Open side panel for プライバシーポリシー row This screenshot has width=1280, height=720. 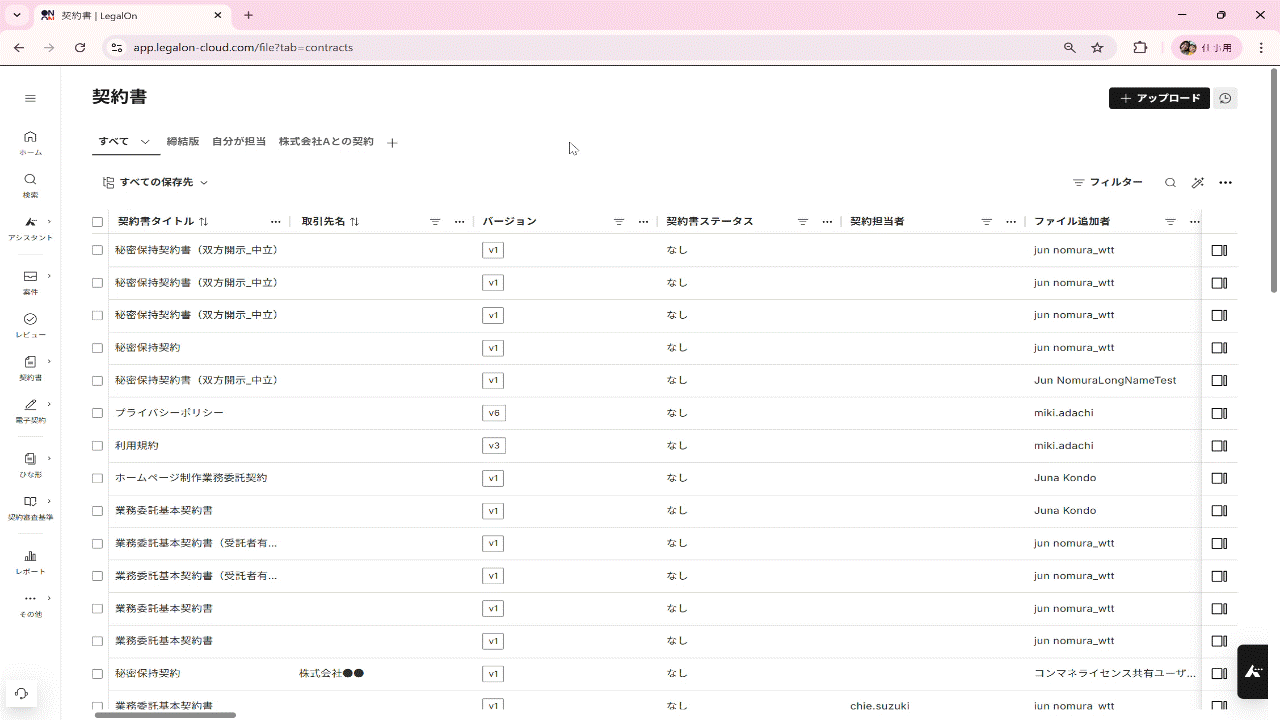1219,413
